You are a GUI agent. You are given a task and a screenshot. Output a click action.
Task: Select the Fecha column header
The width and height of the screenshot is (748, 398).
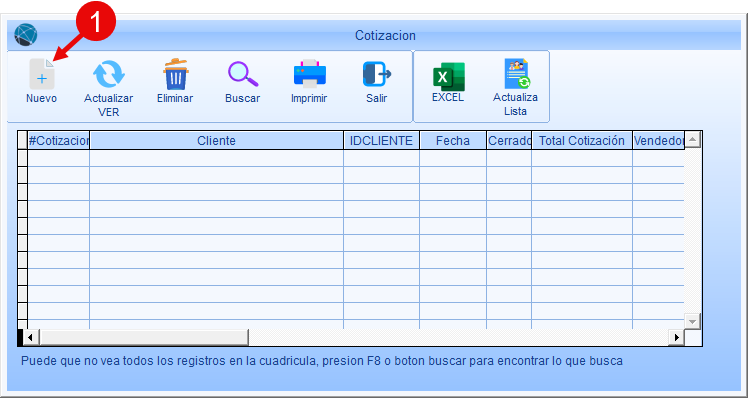click(453, 140)
